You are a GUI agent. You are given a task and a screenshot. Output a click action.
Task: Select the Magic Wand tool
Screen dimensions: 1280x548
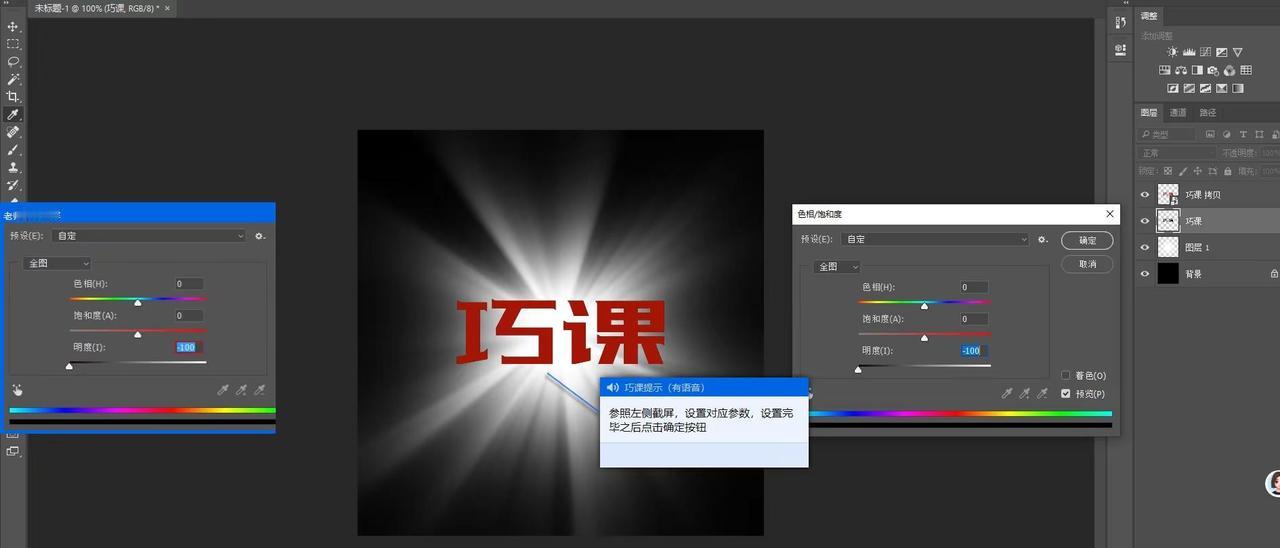tap(13, 79)
